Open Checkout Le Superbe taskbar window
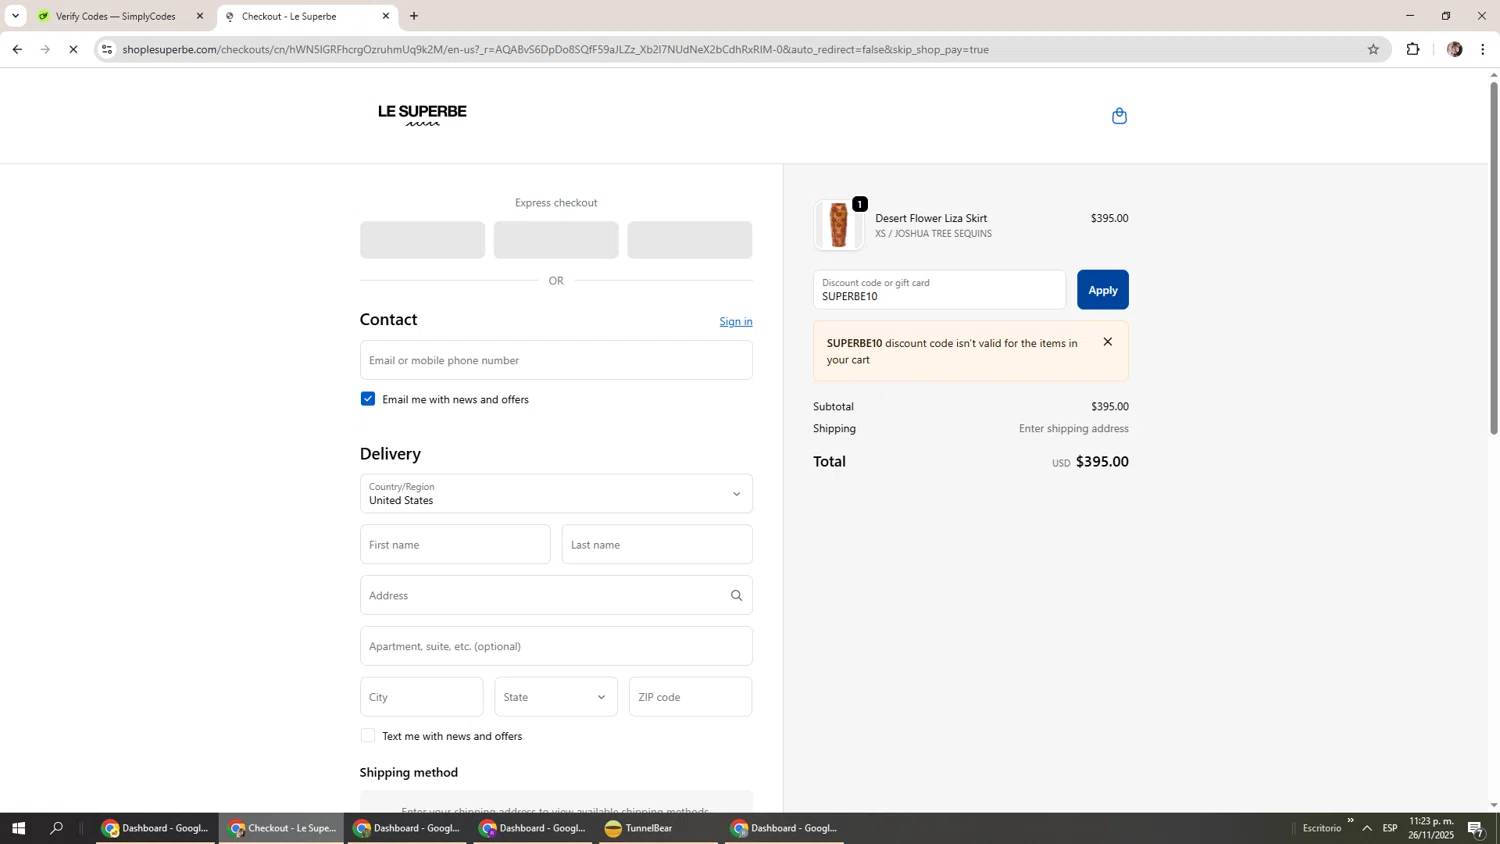 coord(282,828)
